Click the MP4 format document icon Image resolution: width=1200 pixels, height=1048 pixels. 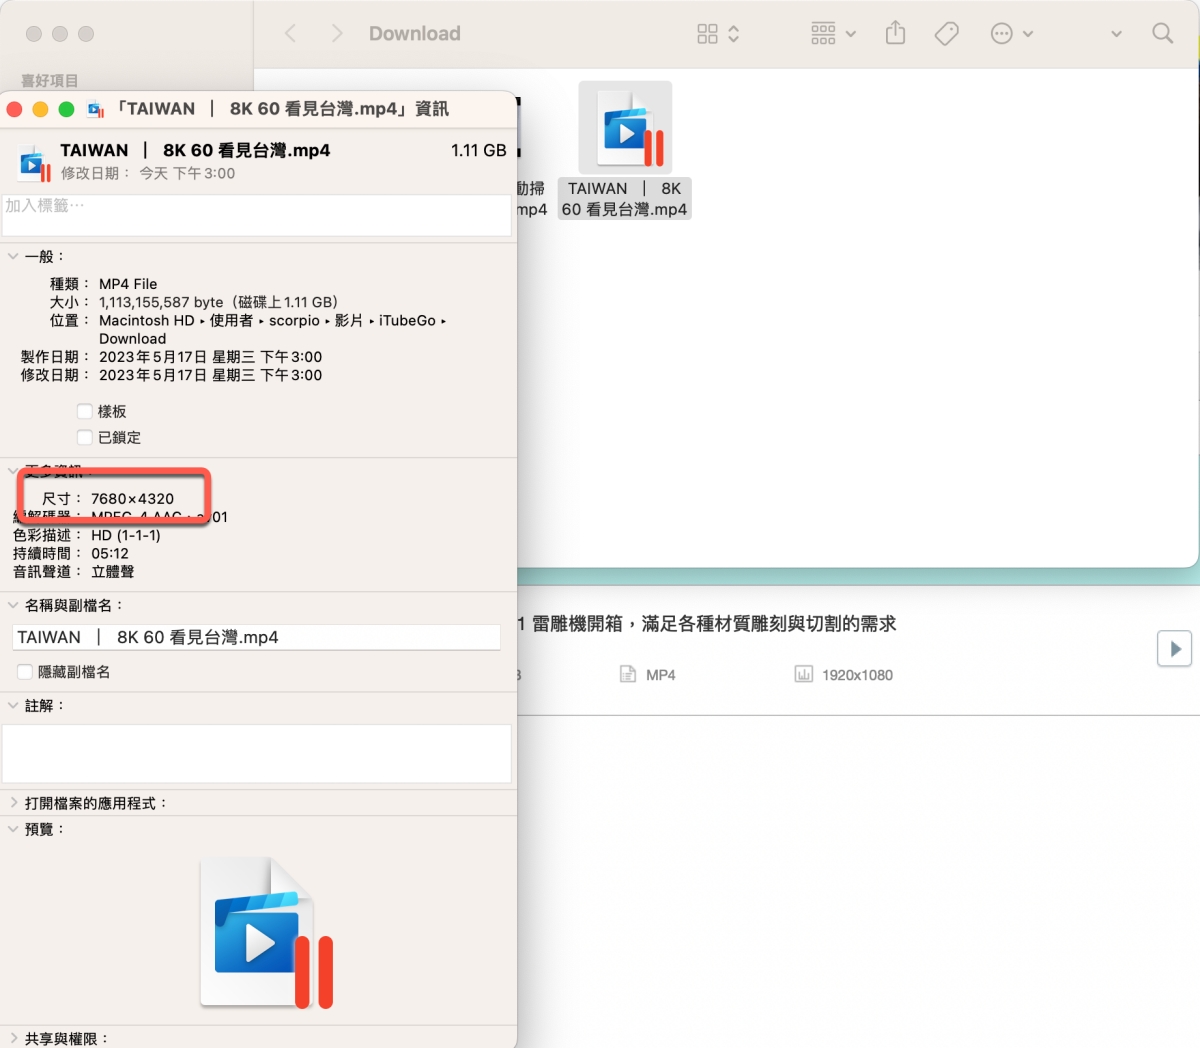pyautogui.click(x=627, y=675)
